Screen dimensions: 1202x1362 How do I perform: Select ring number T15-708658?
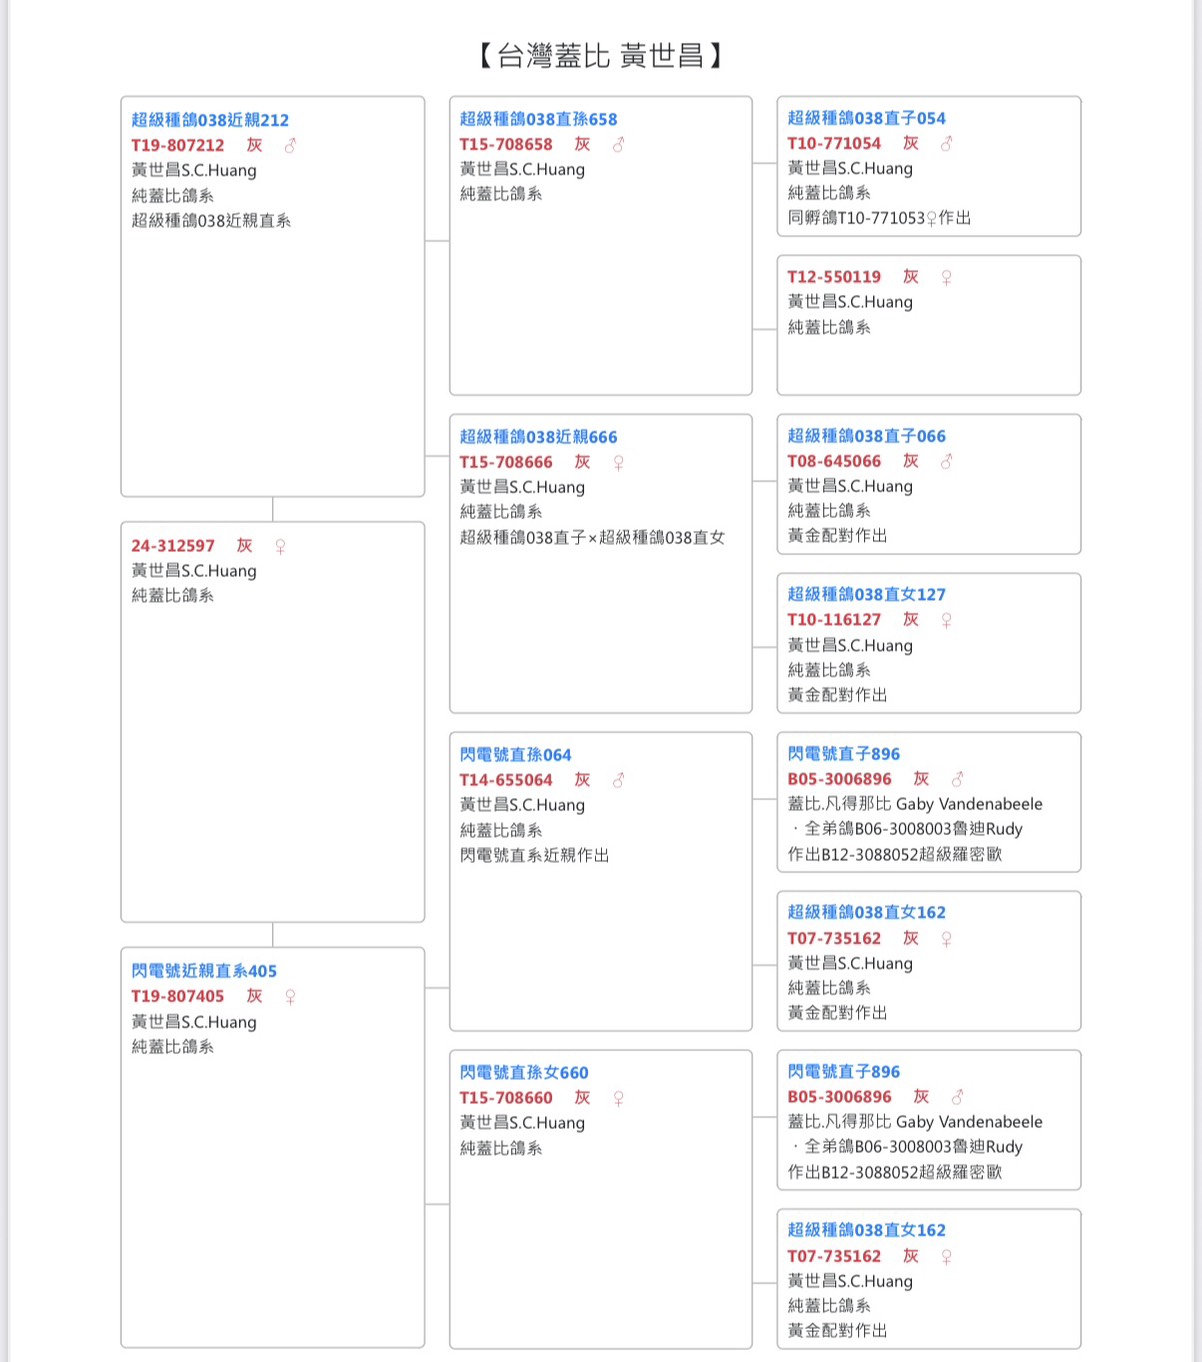click(x=506, y=144)
